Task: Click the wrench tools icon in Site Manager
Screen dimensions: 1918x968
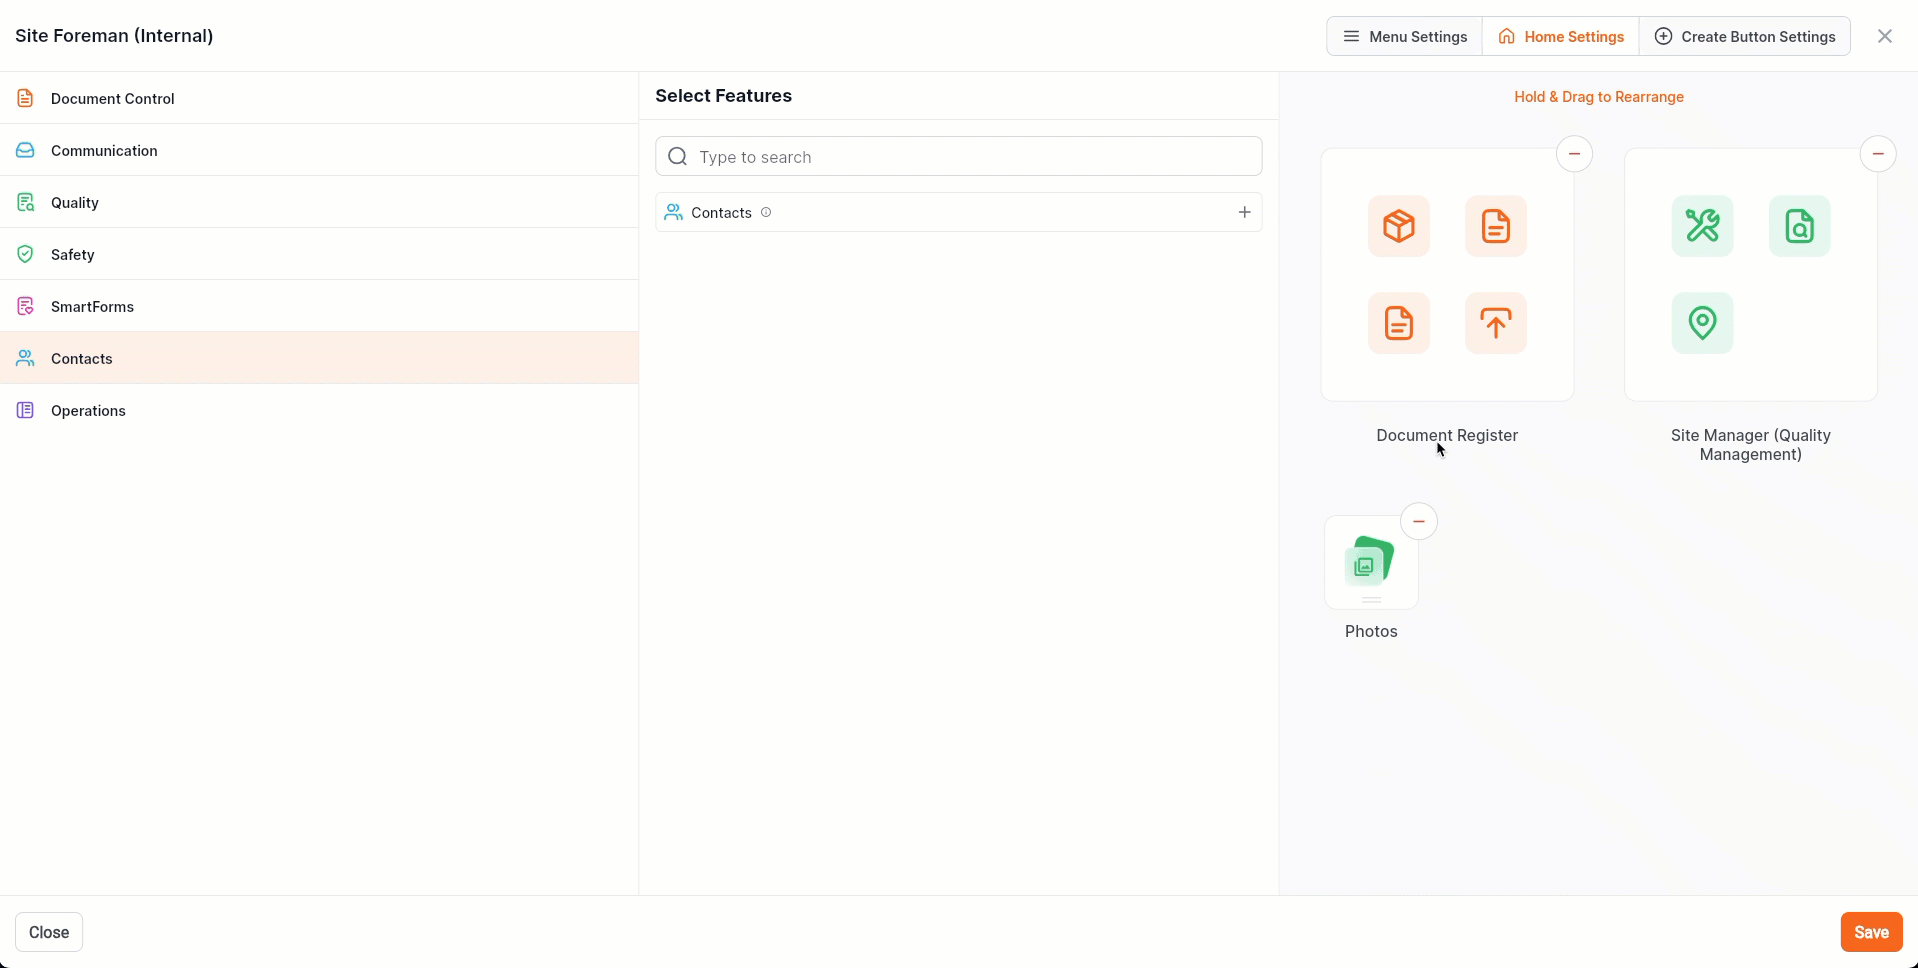Action: point(1701,226)
